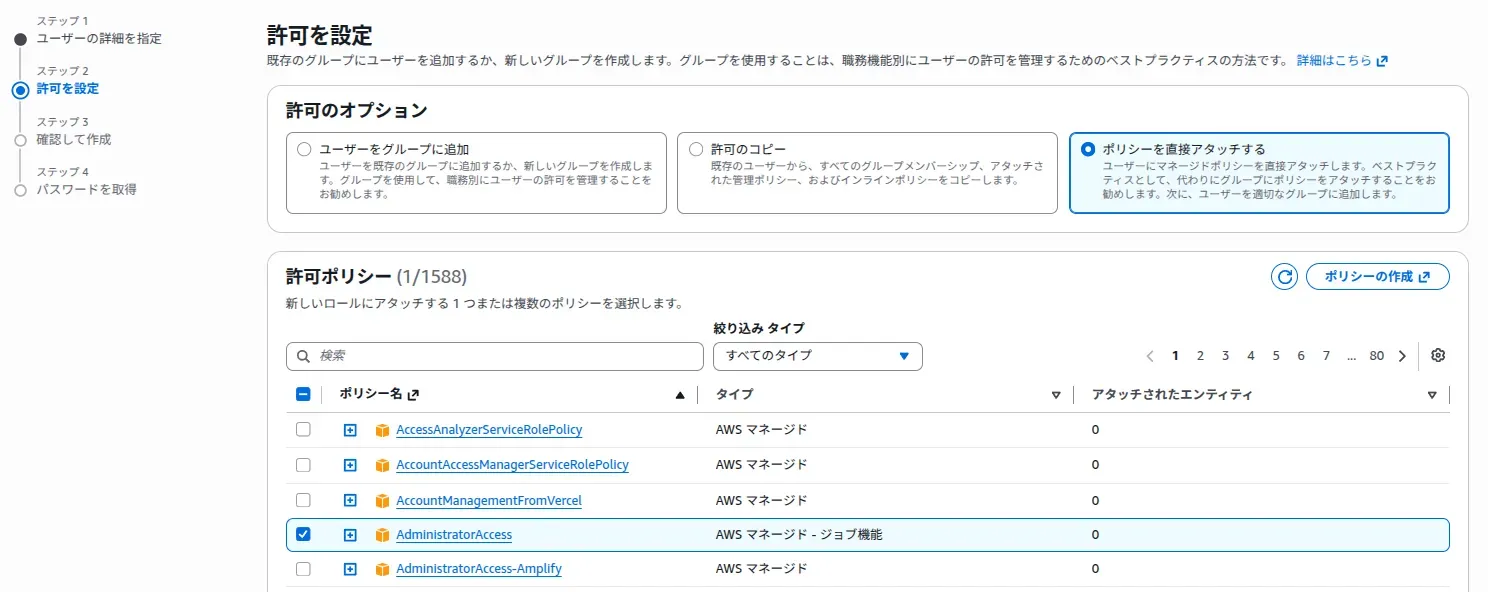The height and width of the screenshot is (592, 1488).
Task: Check AccountManagementFromVercel checkbox
Action: tap(303, 499)
